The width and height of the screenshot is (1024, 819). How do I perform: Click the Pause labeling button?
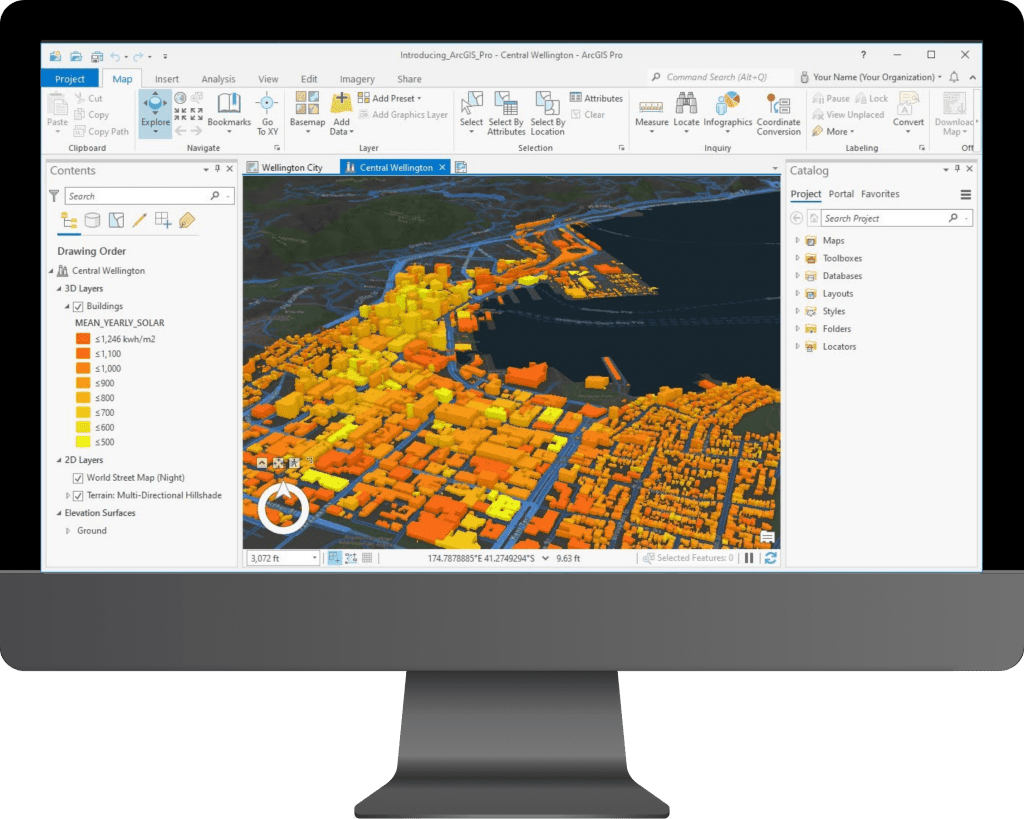click(x=831, y=99)
